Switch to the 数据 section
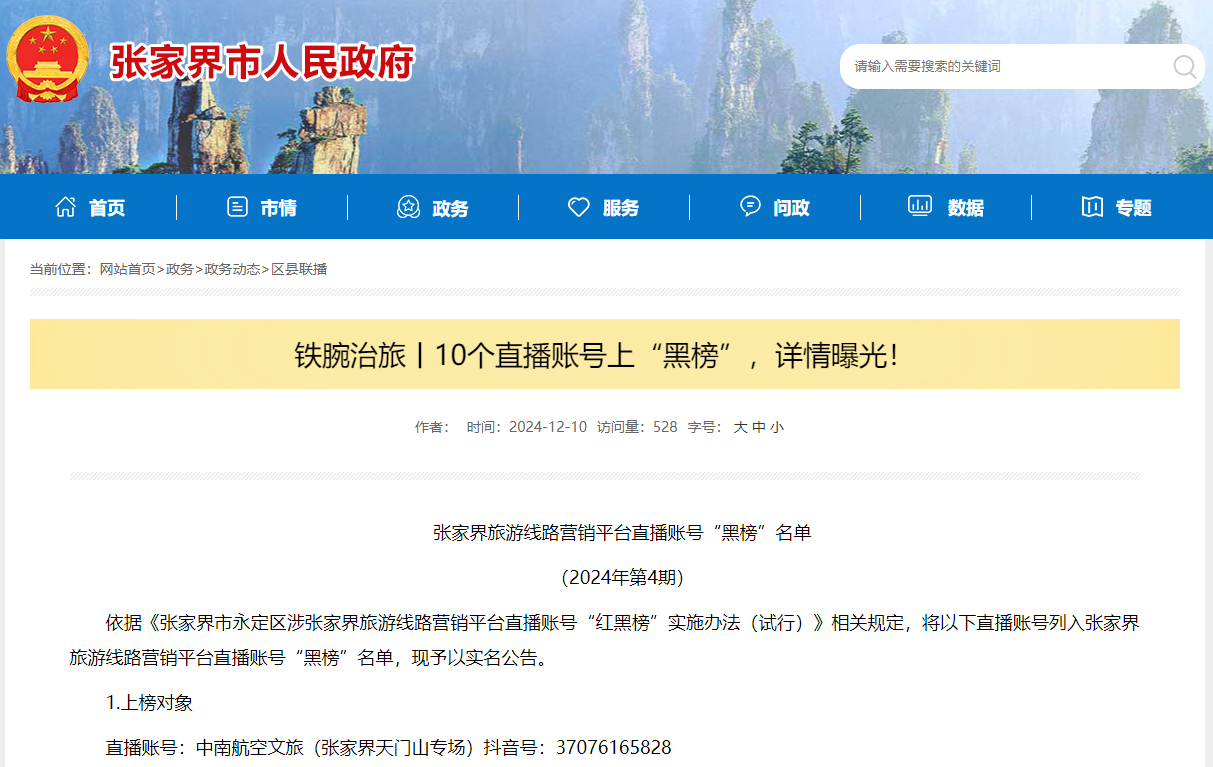 point(965,207)
